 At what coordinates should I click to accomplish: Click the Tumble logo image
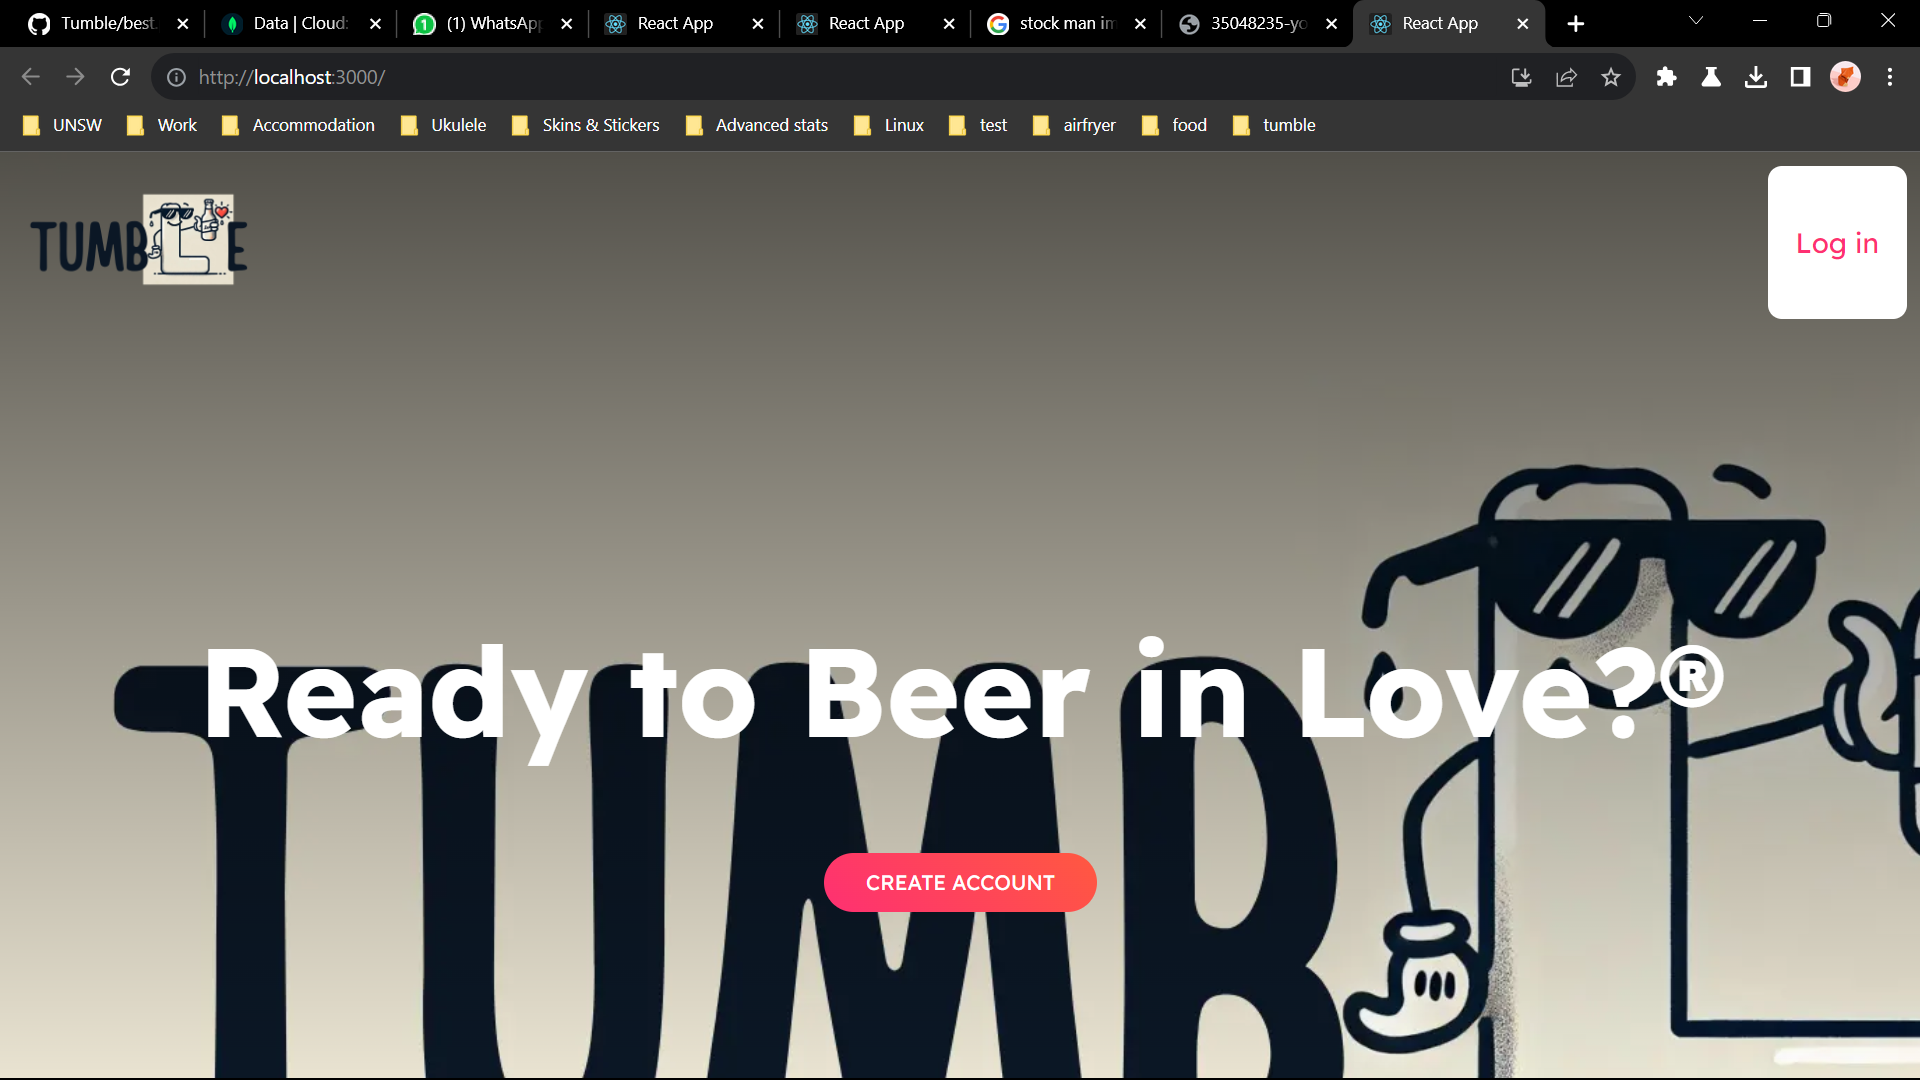(x=139, y=240)
